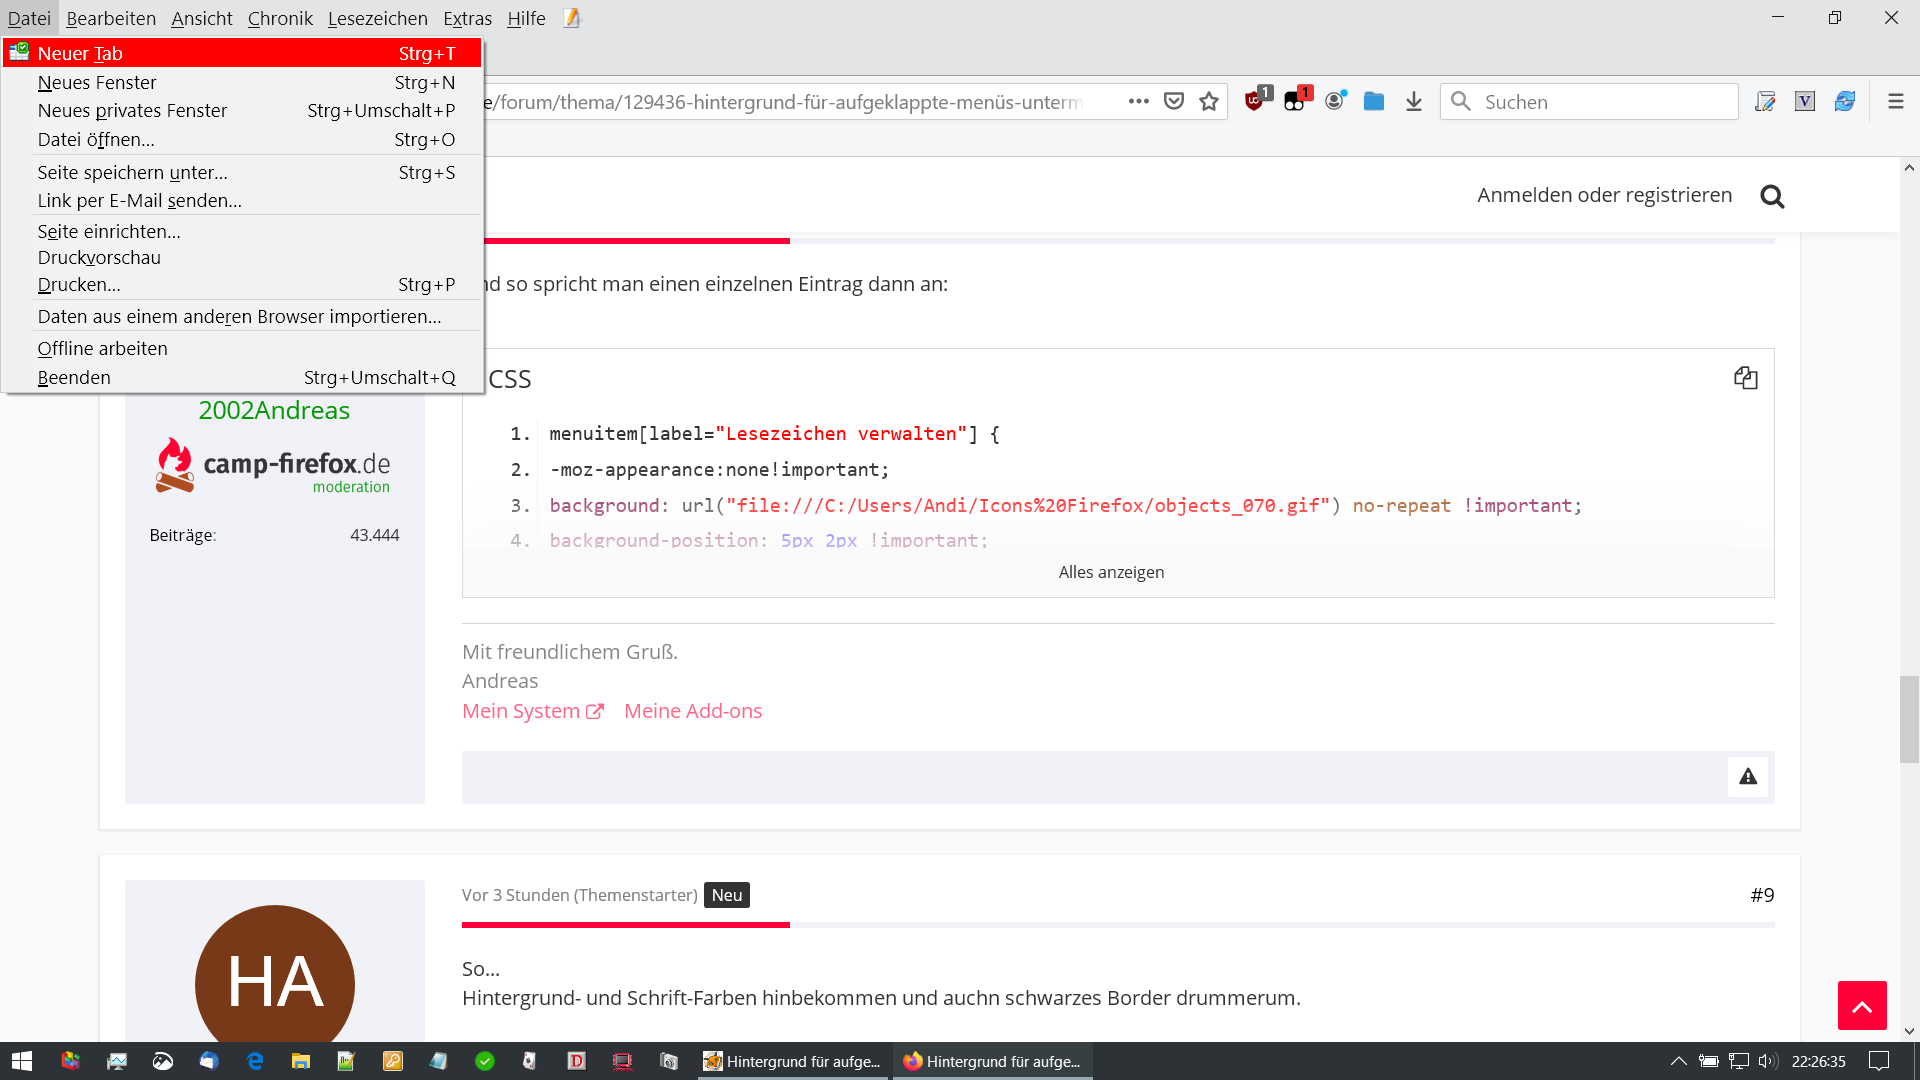Open Firefox hamburger application menu
Image resolution: width=1920 pixels, height=1080 pixels.
click(1895, 101)
